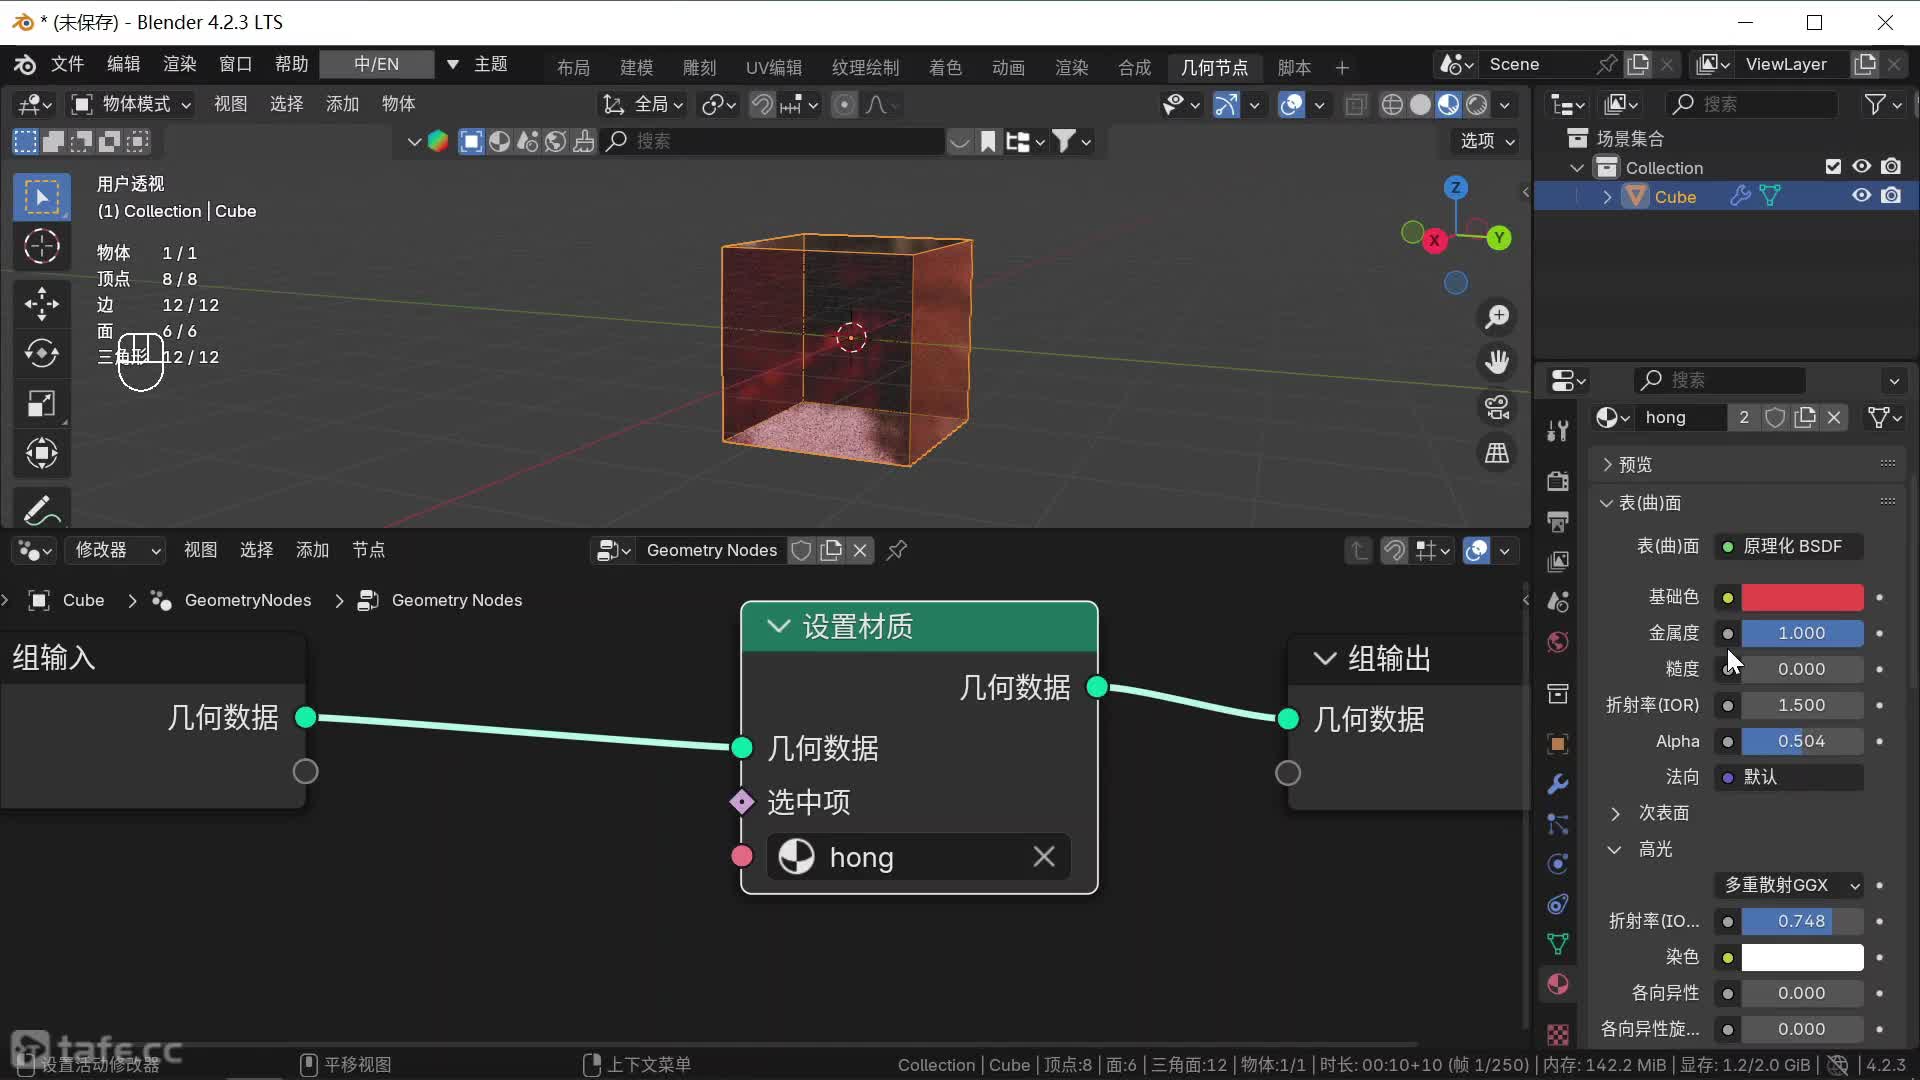This screenshot has height=1080, width=1920.
Task: Open the object mode dropdown
Action: point(131,104)
